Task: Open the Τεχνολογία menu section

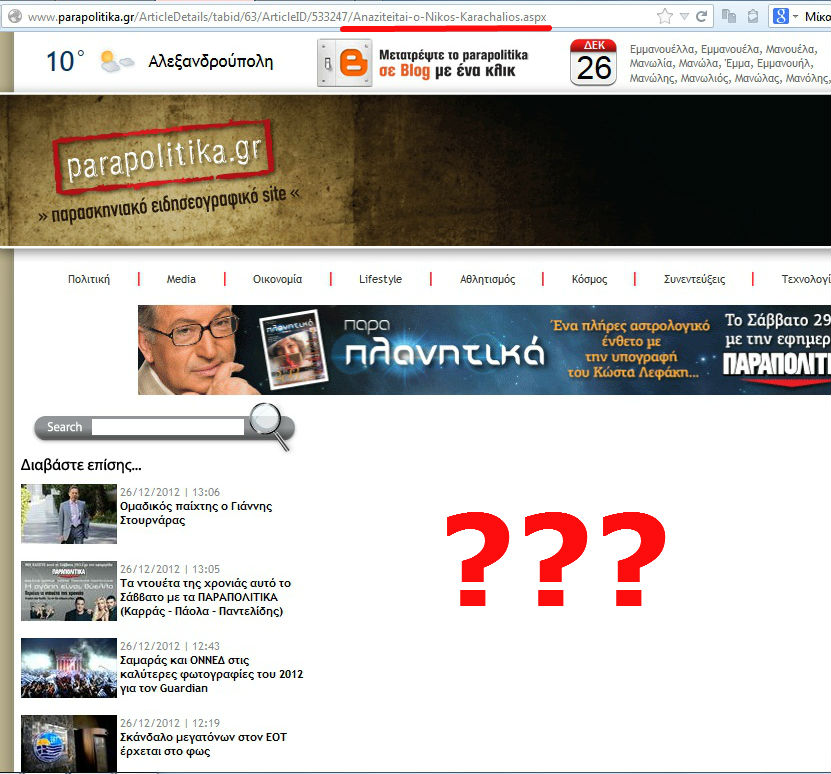Action: click(806, 279)
